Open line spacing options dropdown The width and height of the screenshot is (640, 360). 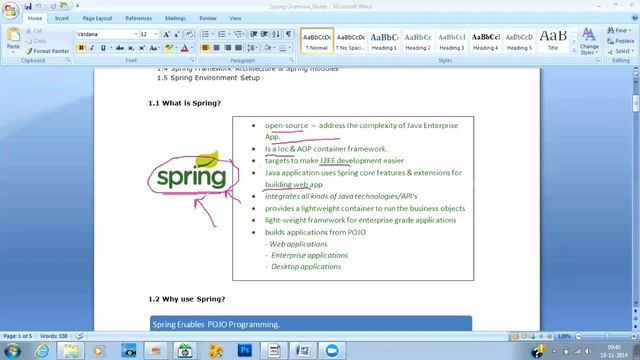[x=252, y=48]
